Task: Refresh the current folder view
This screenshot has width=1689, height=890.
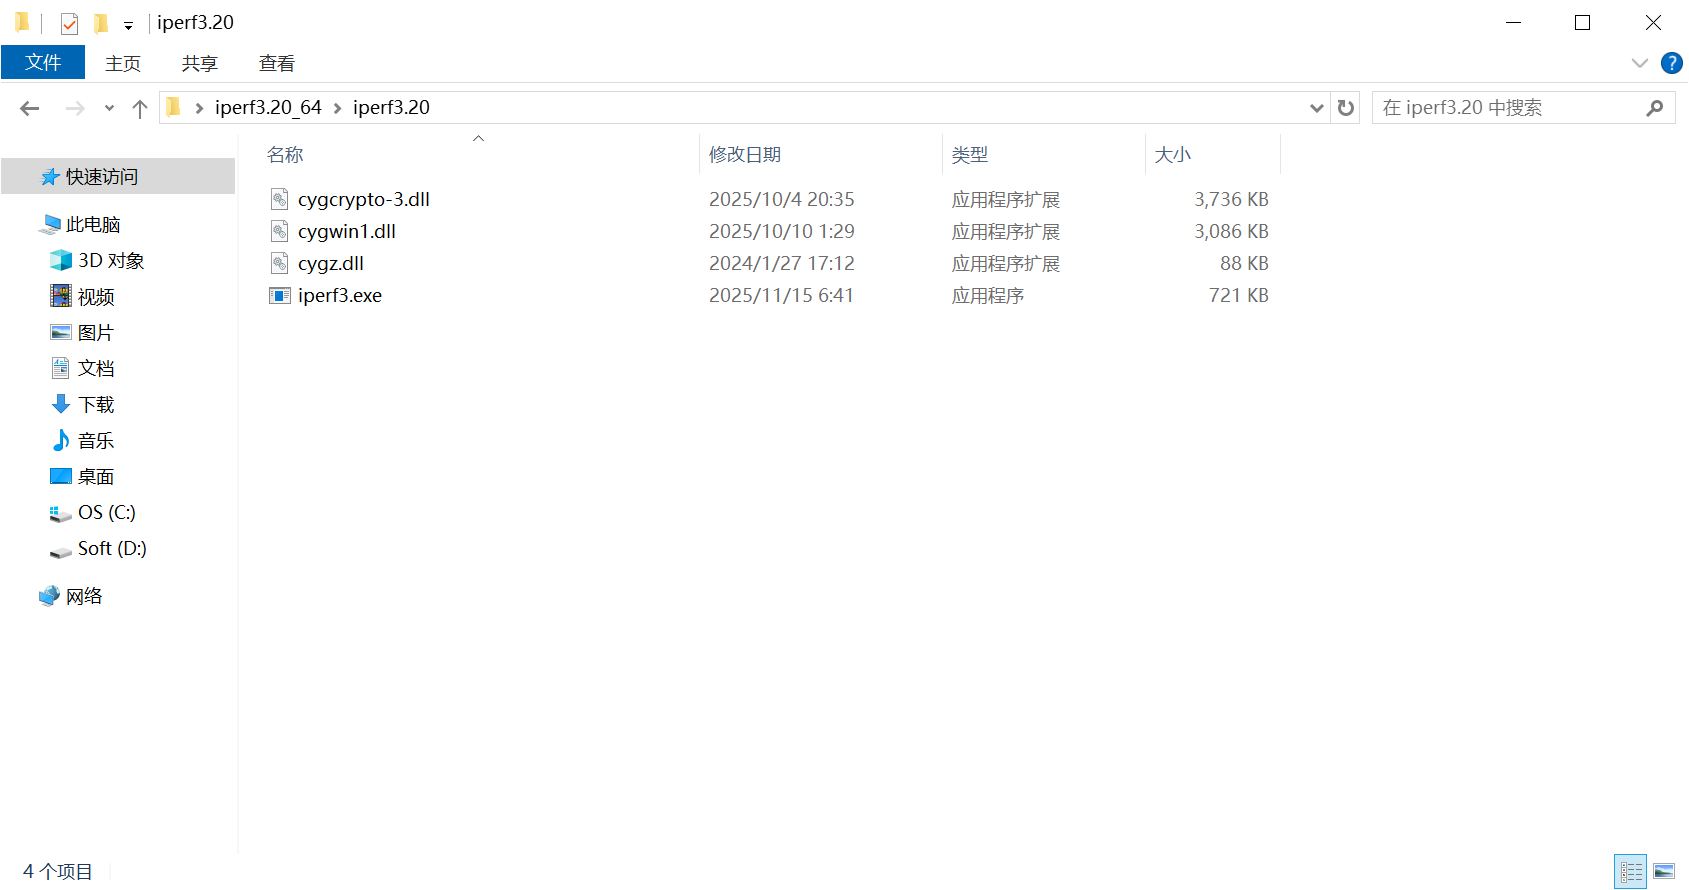Action: click(x=1346, y=108)
